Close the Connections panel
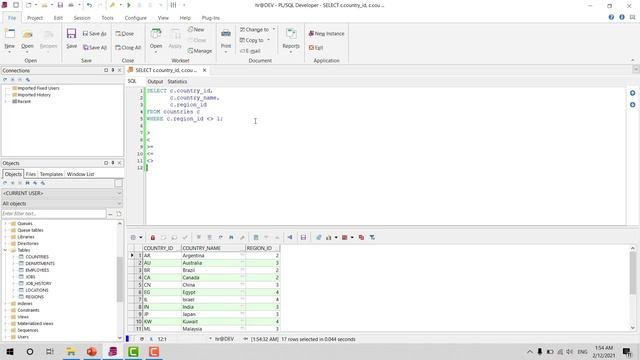 [120, 70]
